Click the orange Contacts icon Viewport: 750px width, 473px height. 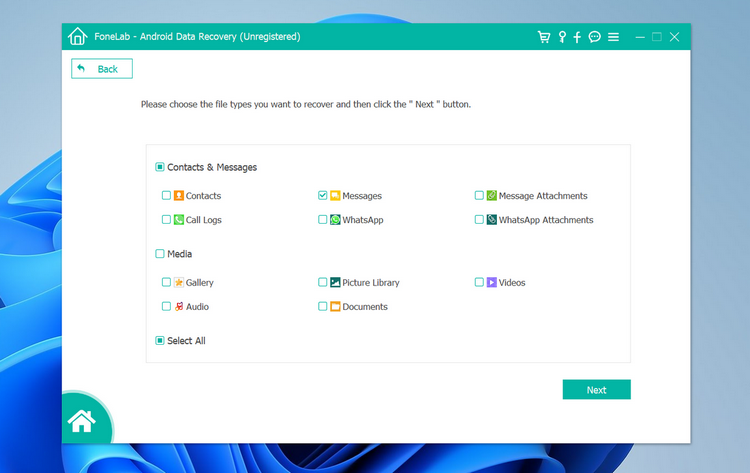179,196
